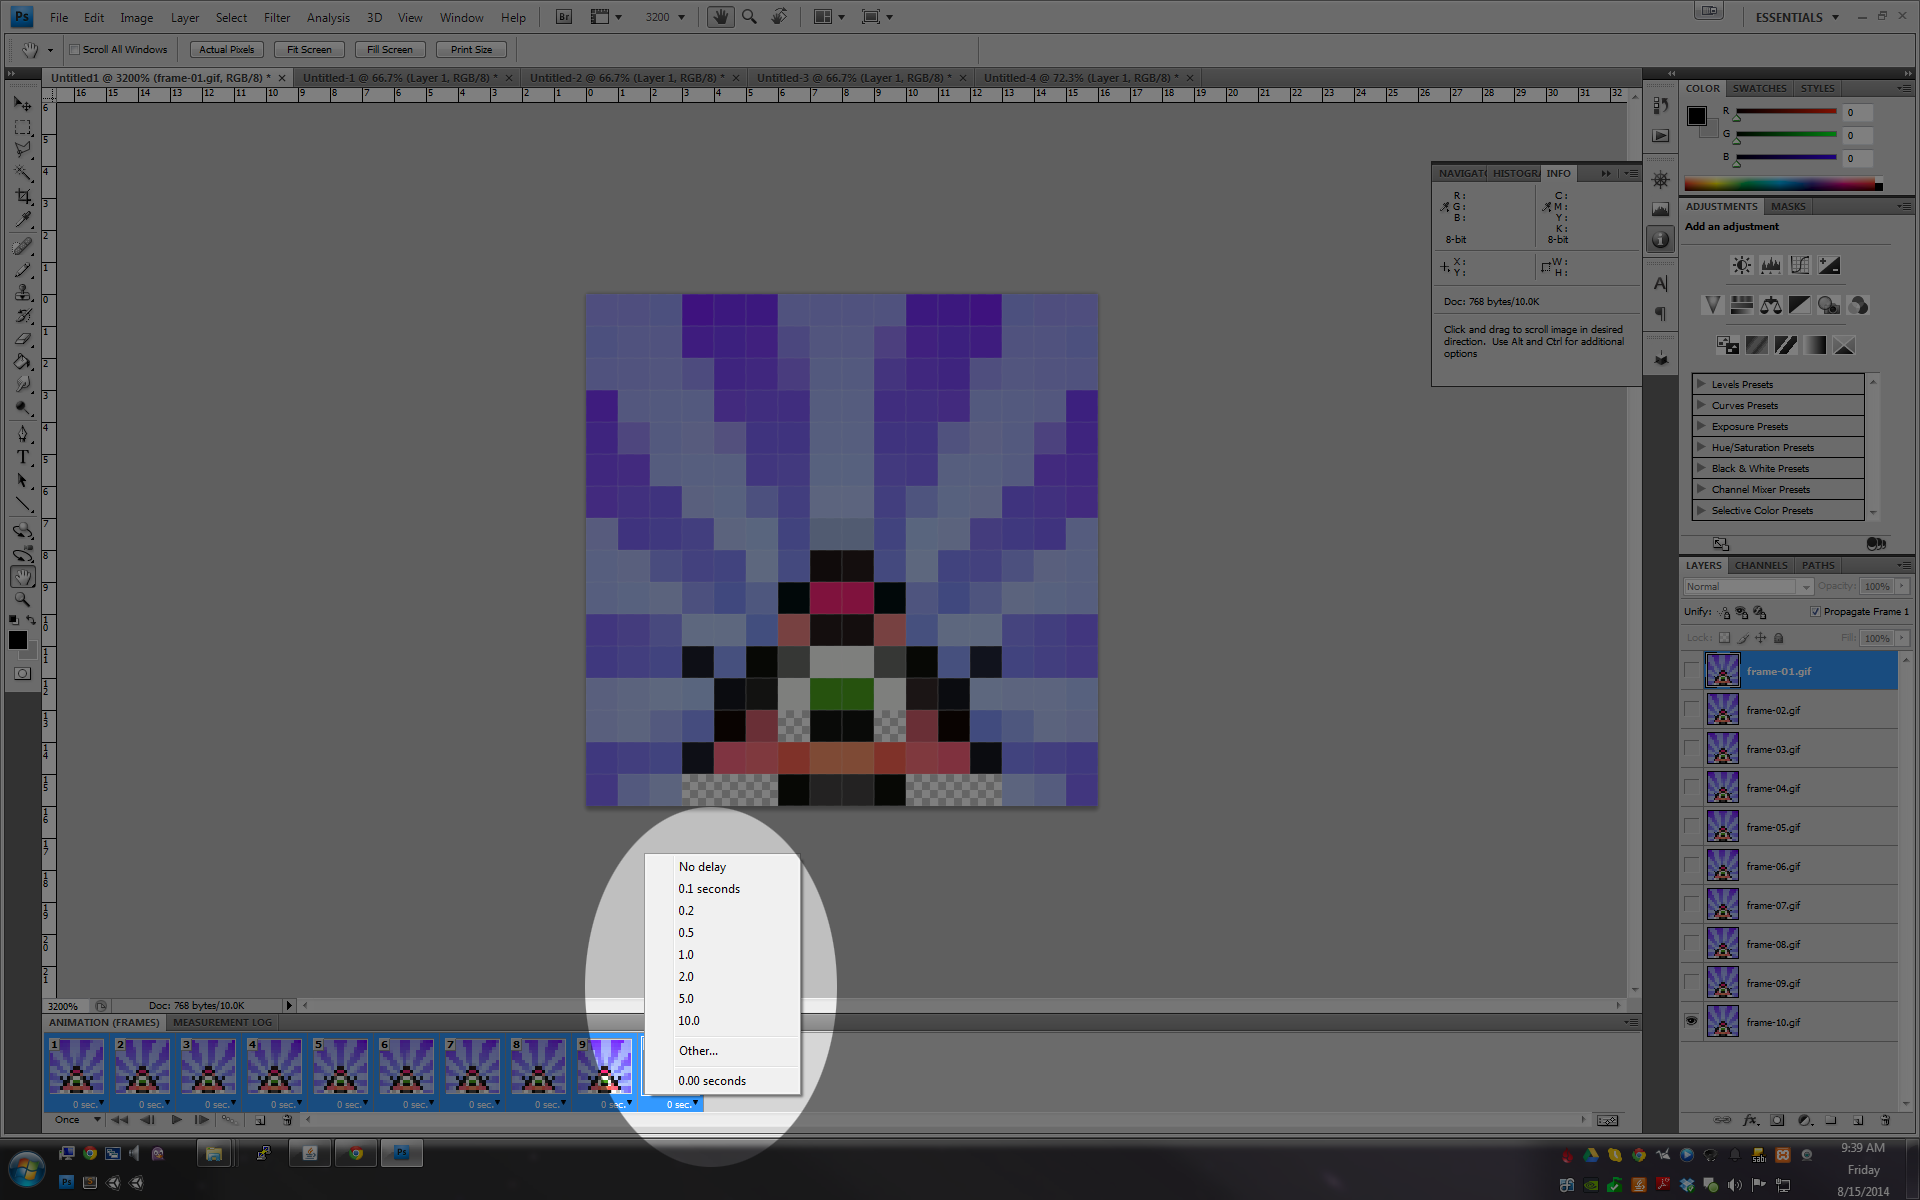Select the Line shape tool
Screen dimensions: 1920x1200
click(x=22, y=504)
